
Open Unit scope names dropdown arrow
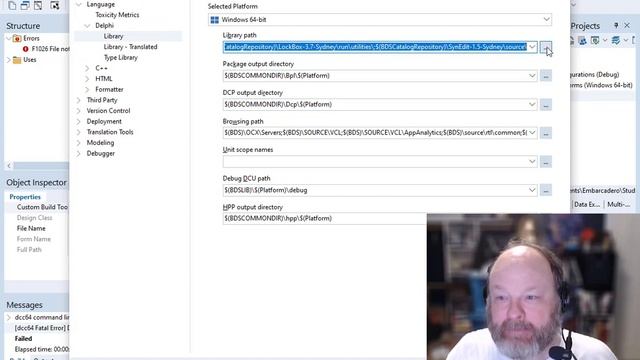click(x=532, y=161)
